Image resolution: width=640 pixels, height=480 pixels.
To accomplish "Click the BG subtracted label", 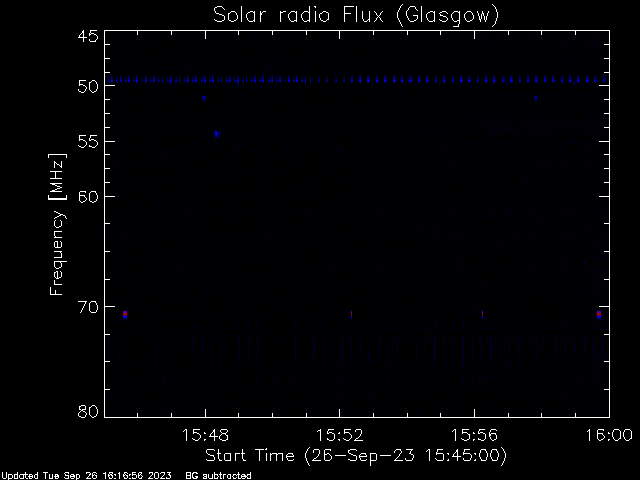I will click(x=218, y=476).
